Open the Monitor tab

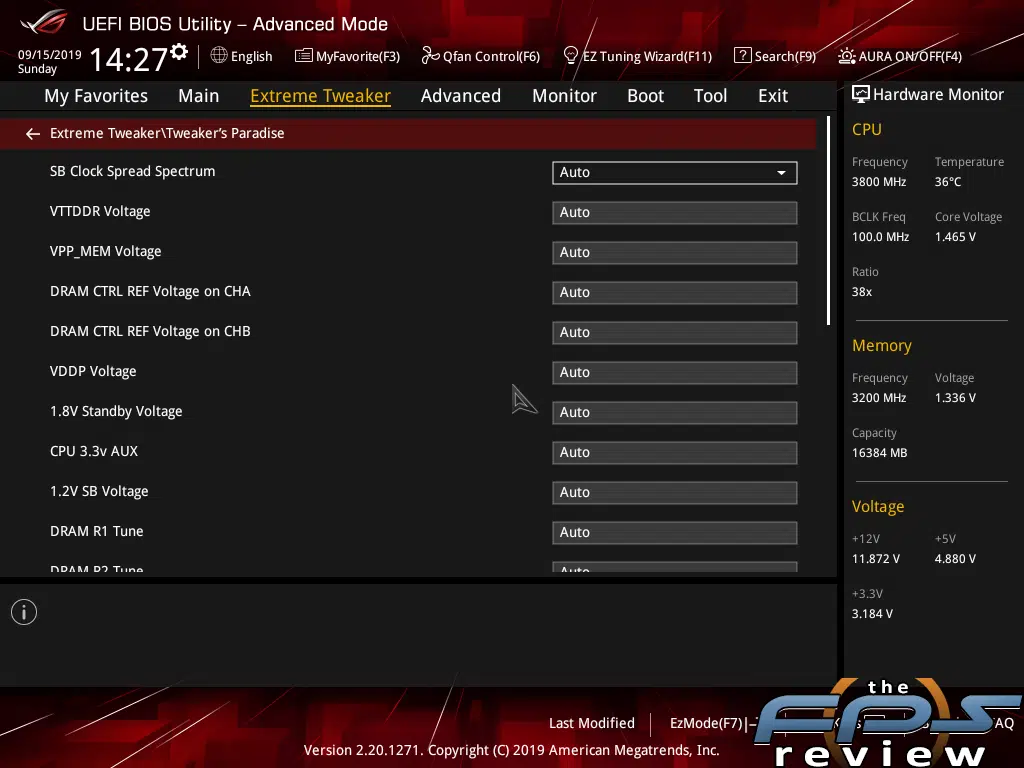(x=564, y=96)
